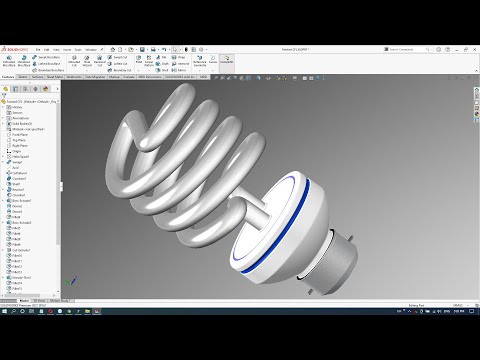Open the Motion Study 1 bottom tab
The height and width of the screenshot is (360, 480).
59,301
